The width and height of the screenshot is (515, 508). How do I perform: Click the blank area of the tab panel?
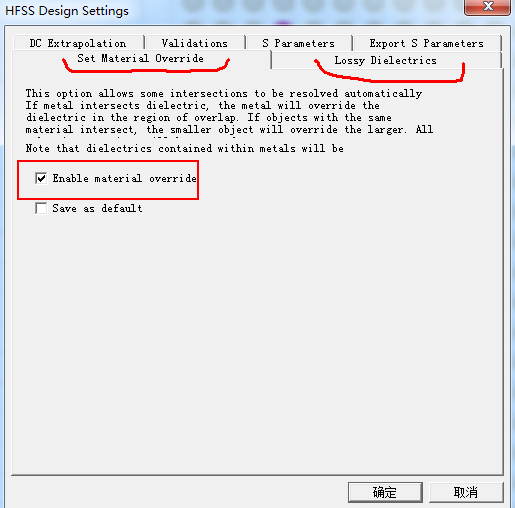pos(257,333)
